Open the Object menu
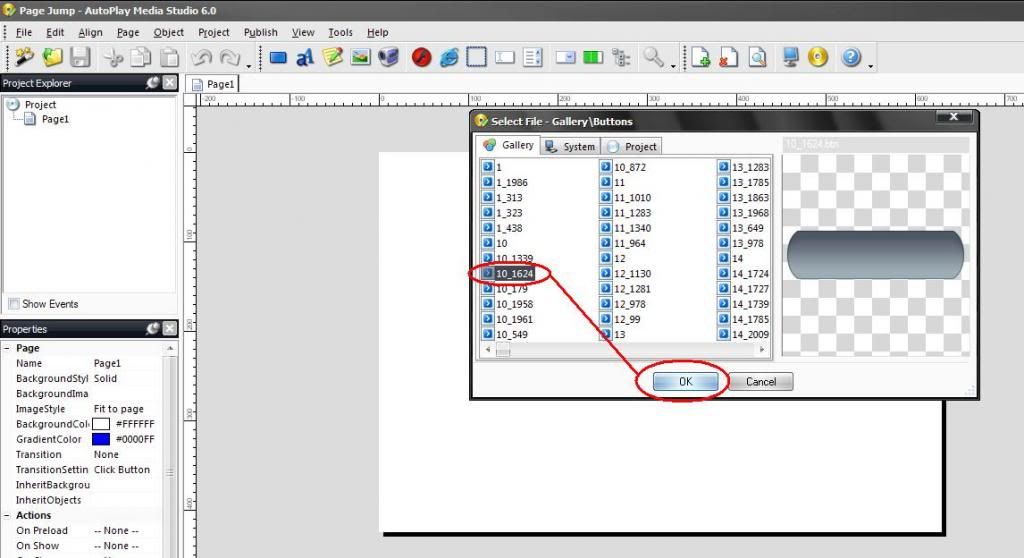The width and height of the screenshot is (1024, 558). click(168, 32)
